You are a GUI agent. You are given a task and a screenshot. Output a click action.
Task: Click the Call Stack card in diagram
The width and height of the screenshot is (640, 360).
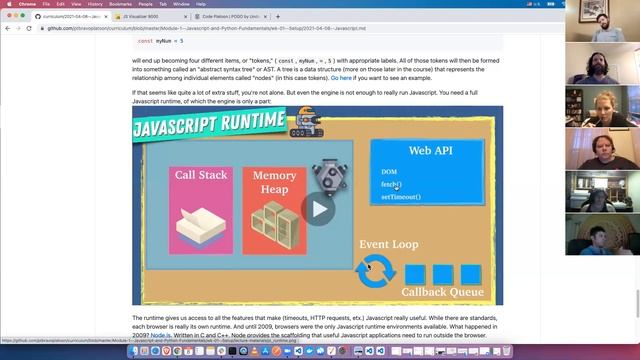tap(201, 210)
